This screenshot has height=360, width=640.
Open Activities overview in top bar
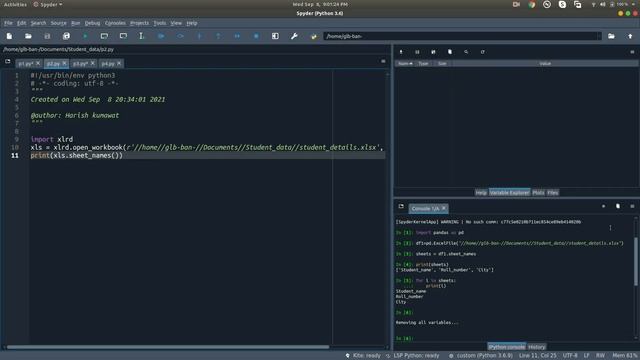tap(15, 4)
